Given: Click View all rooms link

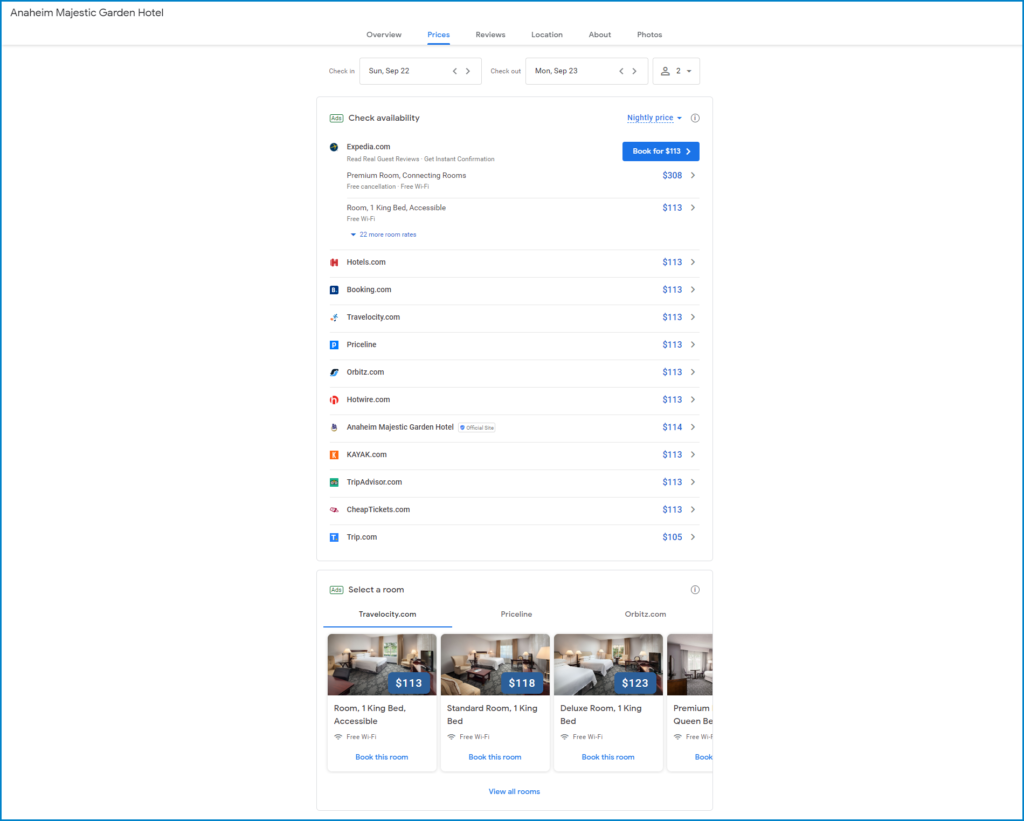Looking at the screenshot, I should [x=514, y=792].
